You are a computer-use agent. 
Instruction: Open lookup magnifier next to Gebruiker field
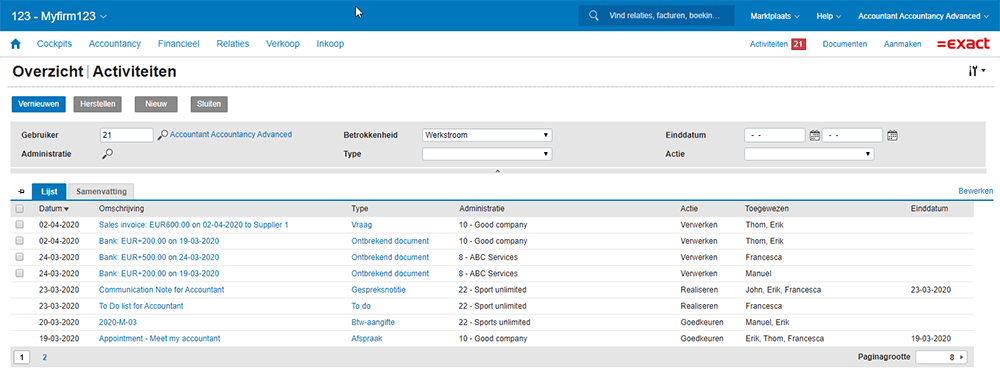[x=163, y=135]
